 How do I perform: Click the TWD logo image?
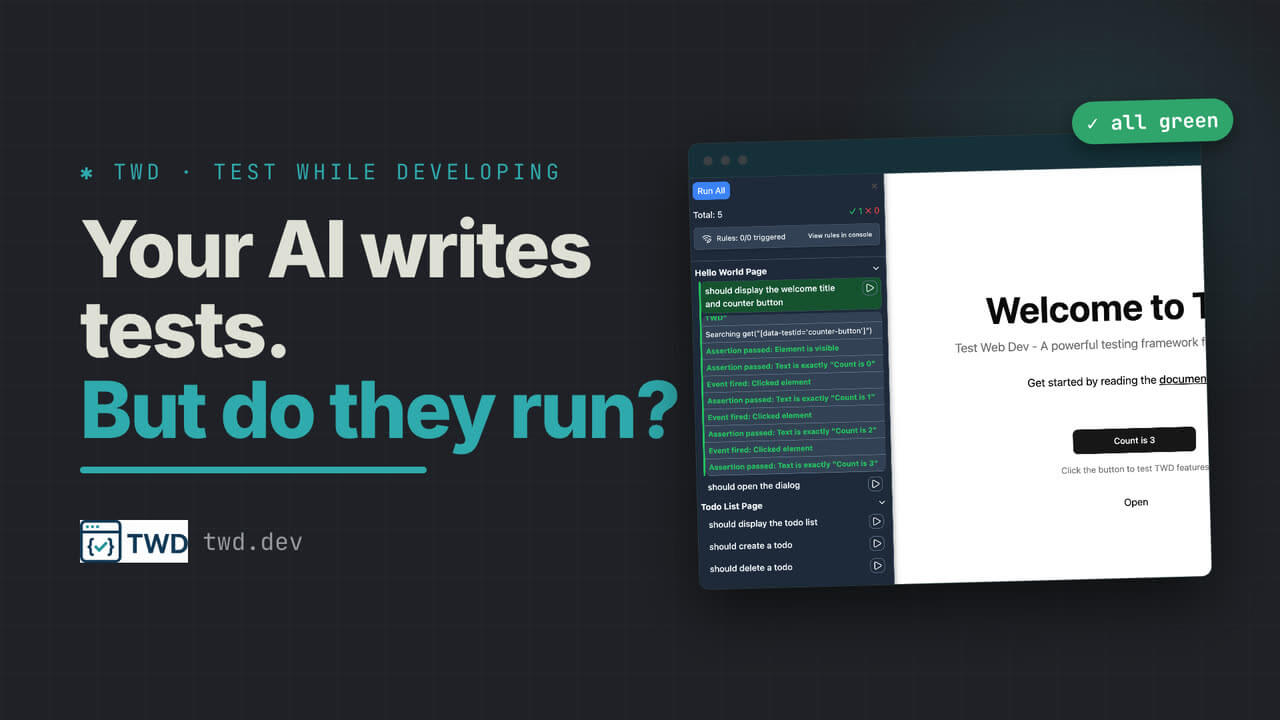pos(134,541)
